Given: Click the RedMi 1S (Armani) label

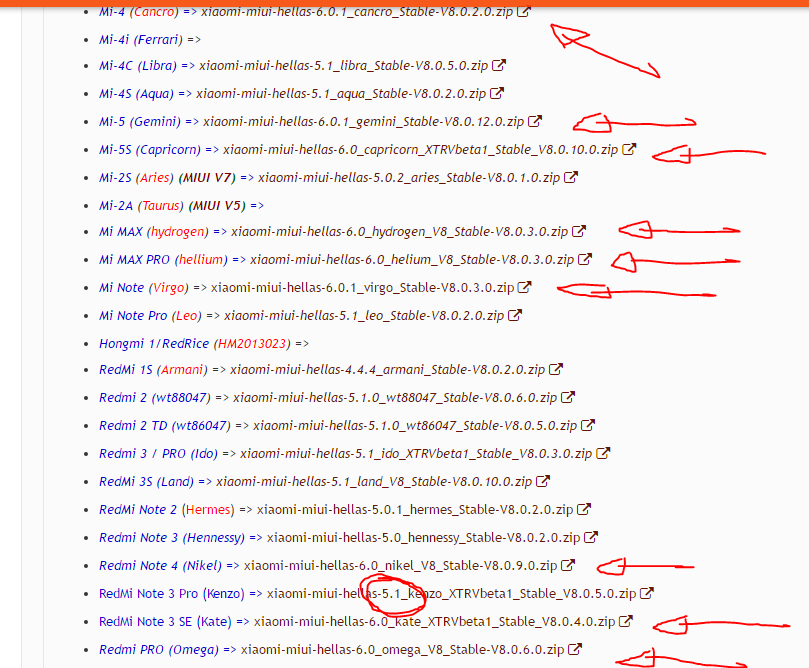Looking at the screenshot, I should click(153, 369).
